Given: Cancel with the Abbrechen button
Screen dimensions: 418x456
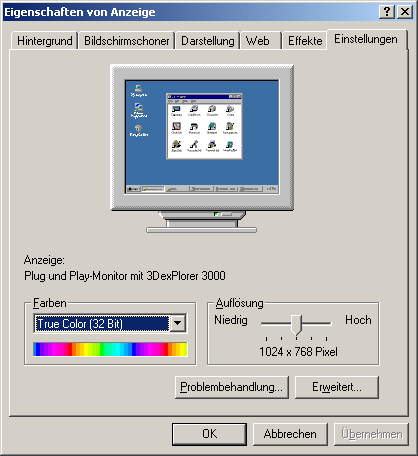Looking at the screenshot, I should (290, 434).
